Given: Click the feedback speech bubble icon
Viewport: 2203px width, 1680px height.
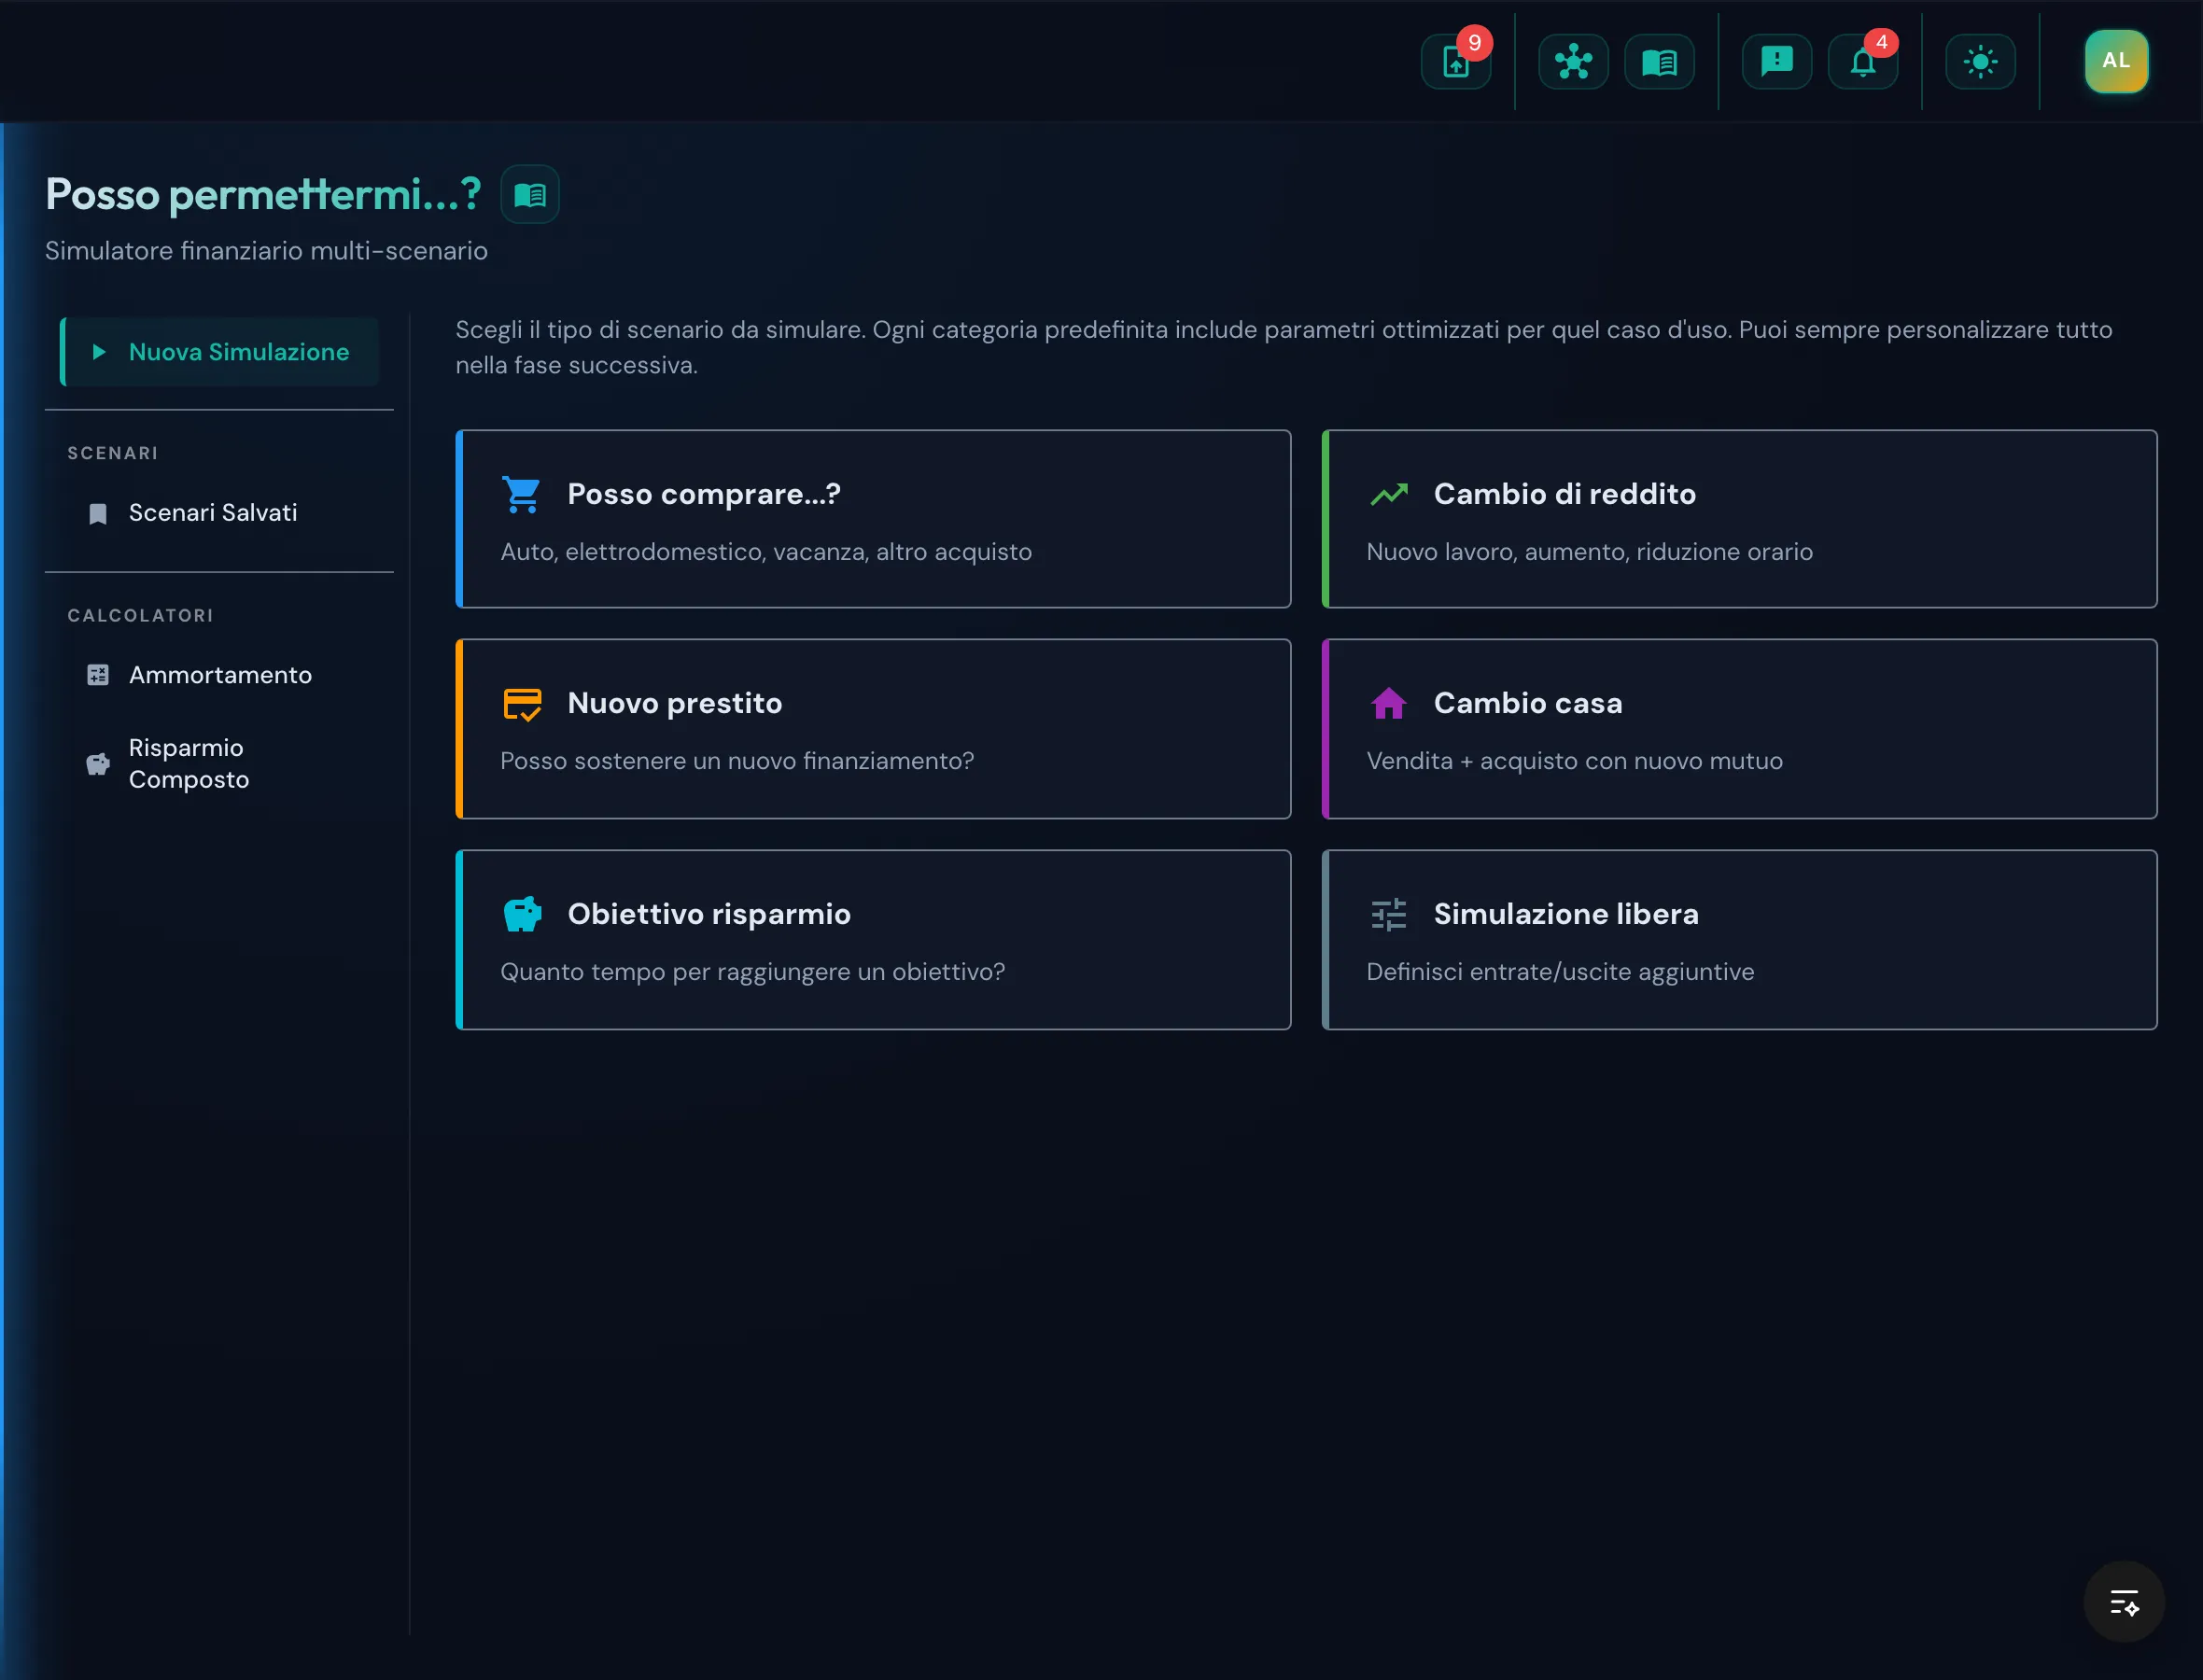Looking at the screenshot, I should [x=1776, y=62].
